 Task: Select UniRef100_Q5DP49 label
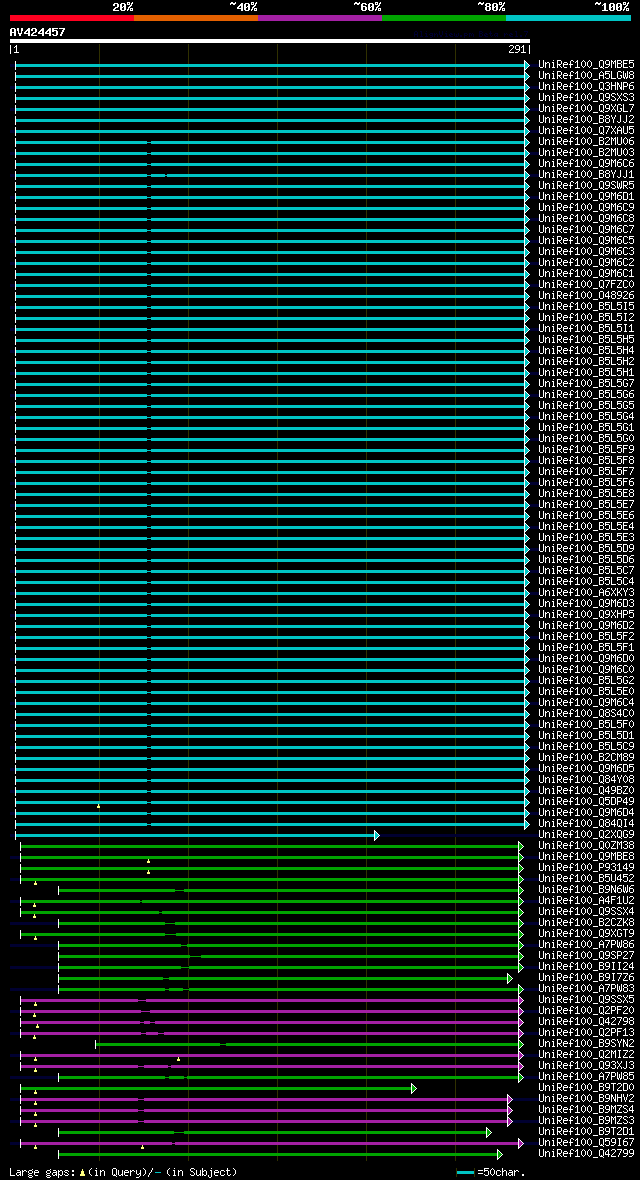pyautogui.click(x=587, y=801)
